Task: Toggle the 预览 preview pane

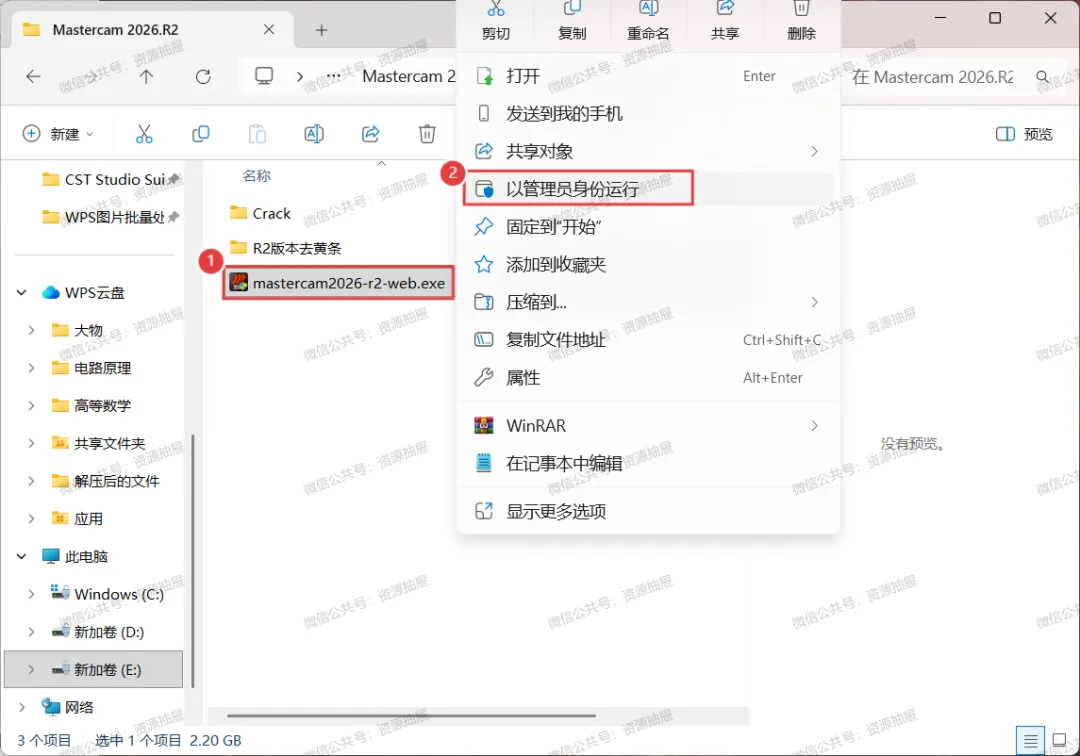Action: pyautogui.click(x=1024, y=134)
